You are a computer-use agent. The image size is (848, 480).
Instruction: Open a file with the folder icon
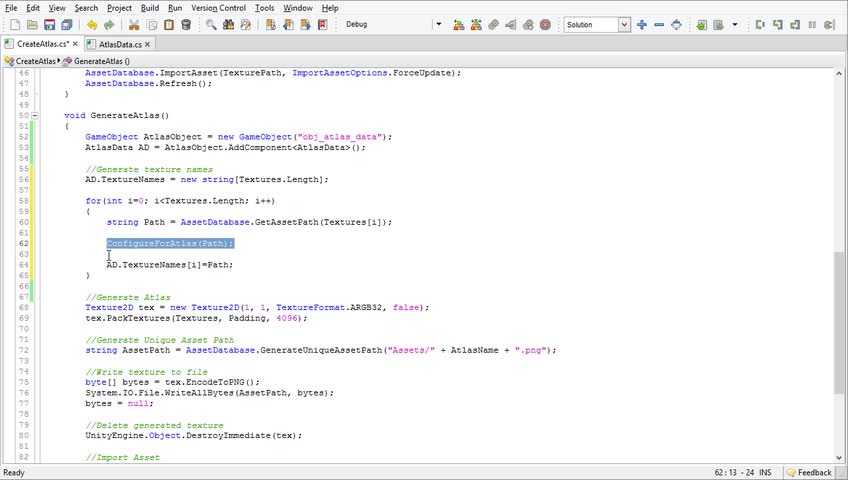click(x=32, y=25)
